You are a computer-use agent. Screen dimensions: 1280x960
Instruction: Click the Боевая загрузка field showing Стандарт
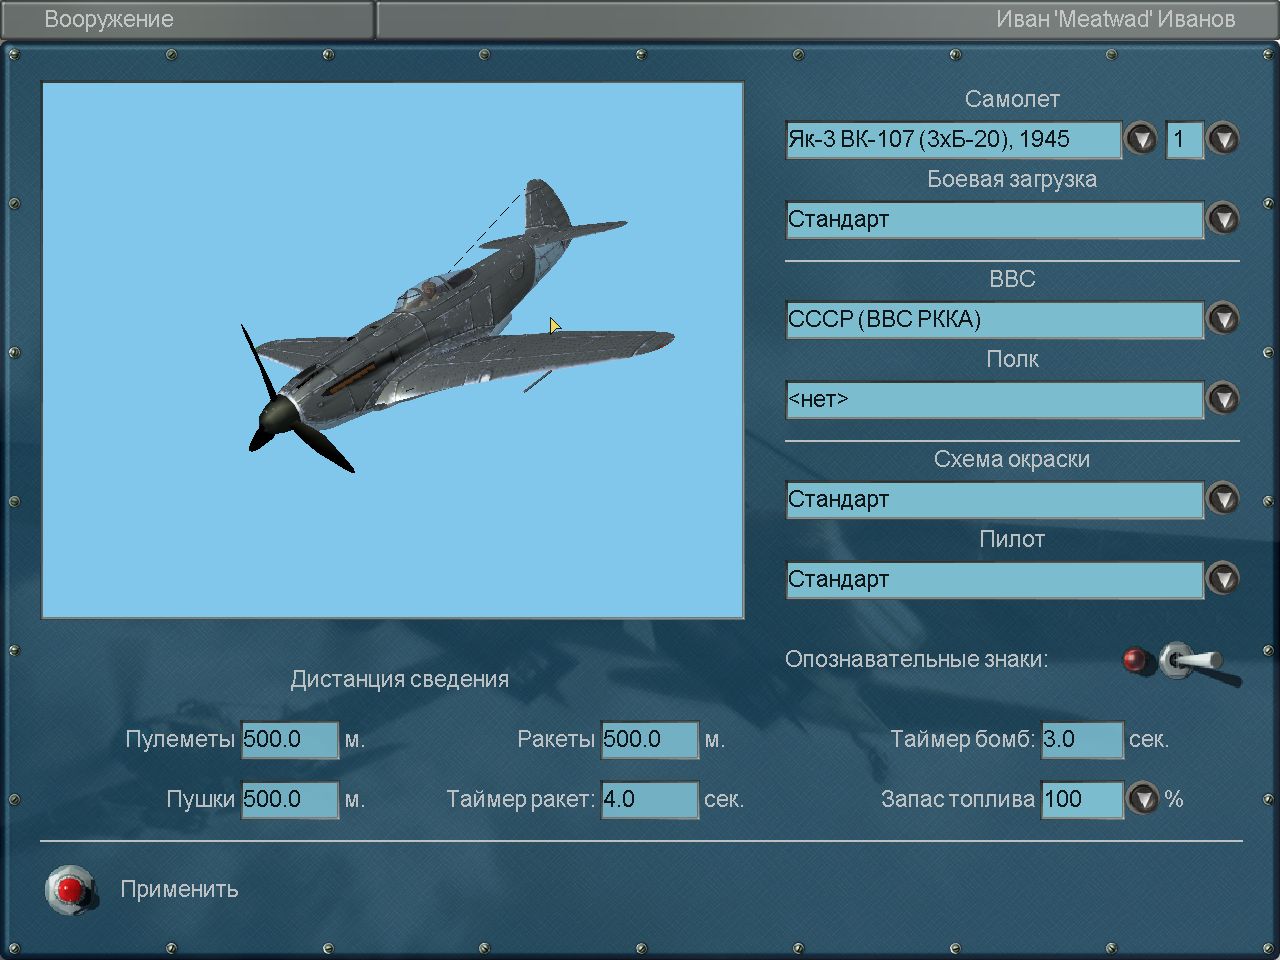pos(994,219)
